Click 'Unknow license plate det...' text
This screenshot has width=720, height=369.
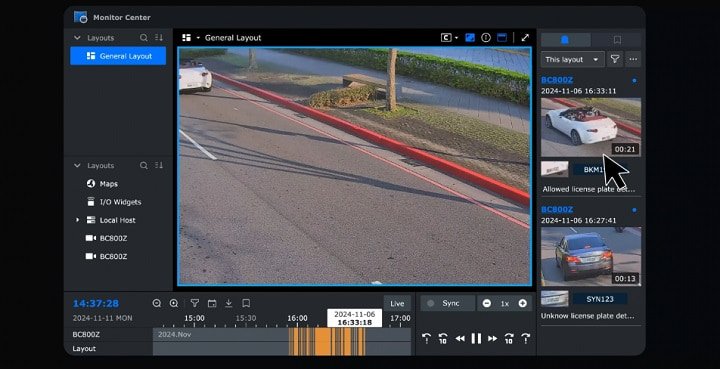click(587, 316)
